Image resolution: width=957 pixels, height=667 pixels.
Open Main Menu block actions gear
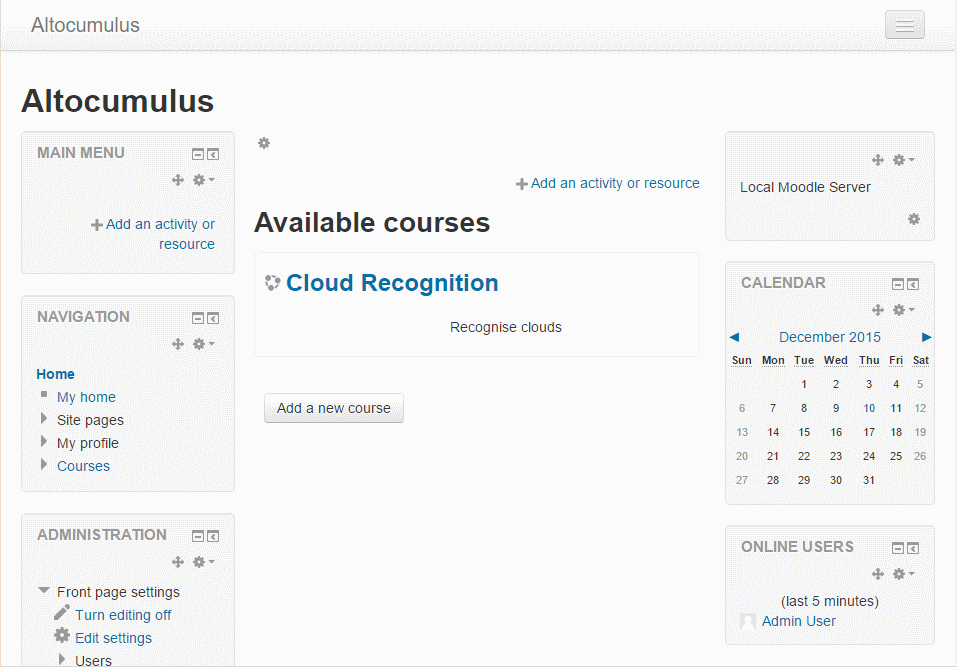coord(203,180)
